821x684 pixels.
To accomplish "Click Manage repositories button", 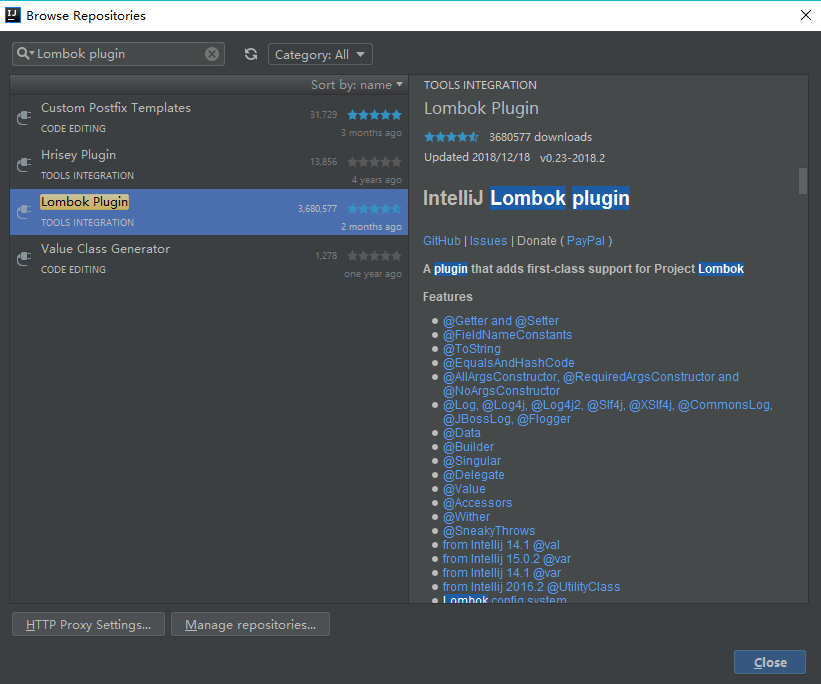I will click(250, 624).
